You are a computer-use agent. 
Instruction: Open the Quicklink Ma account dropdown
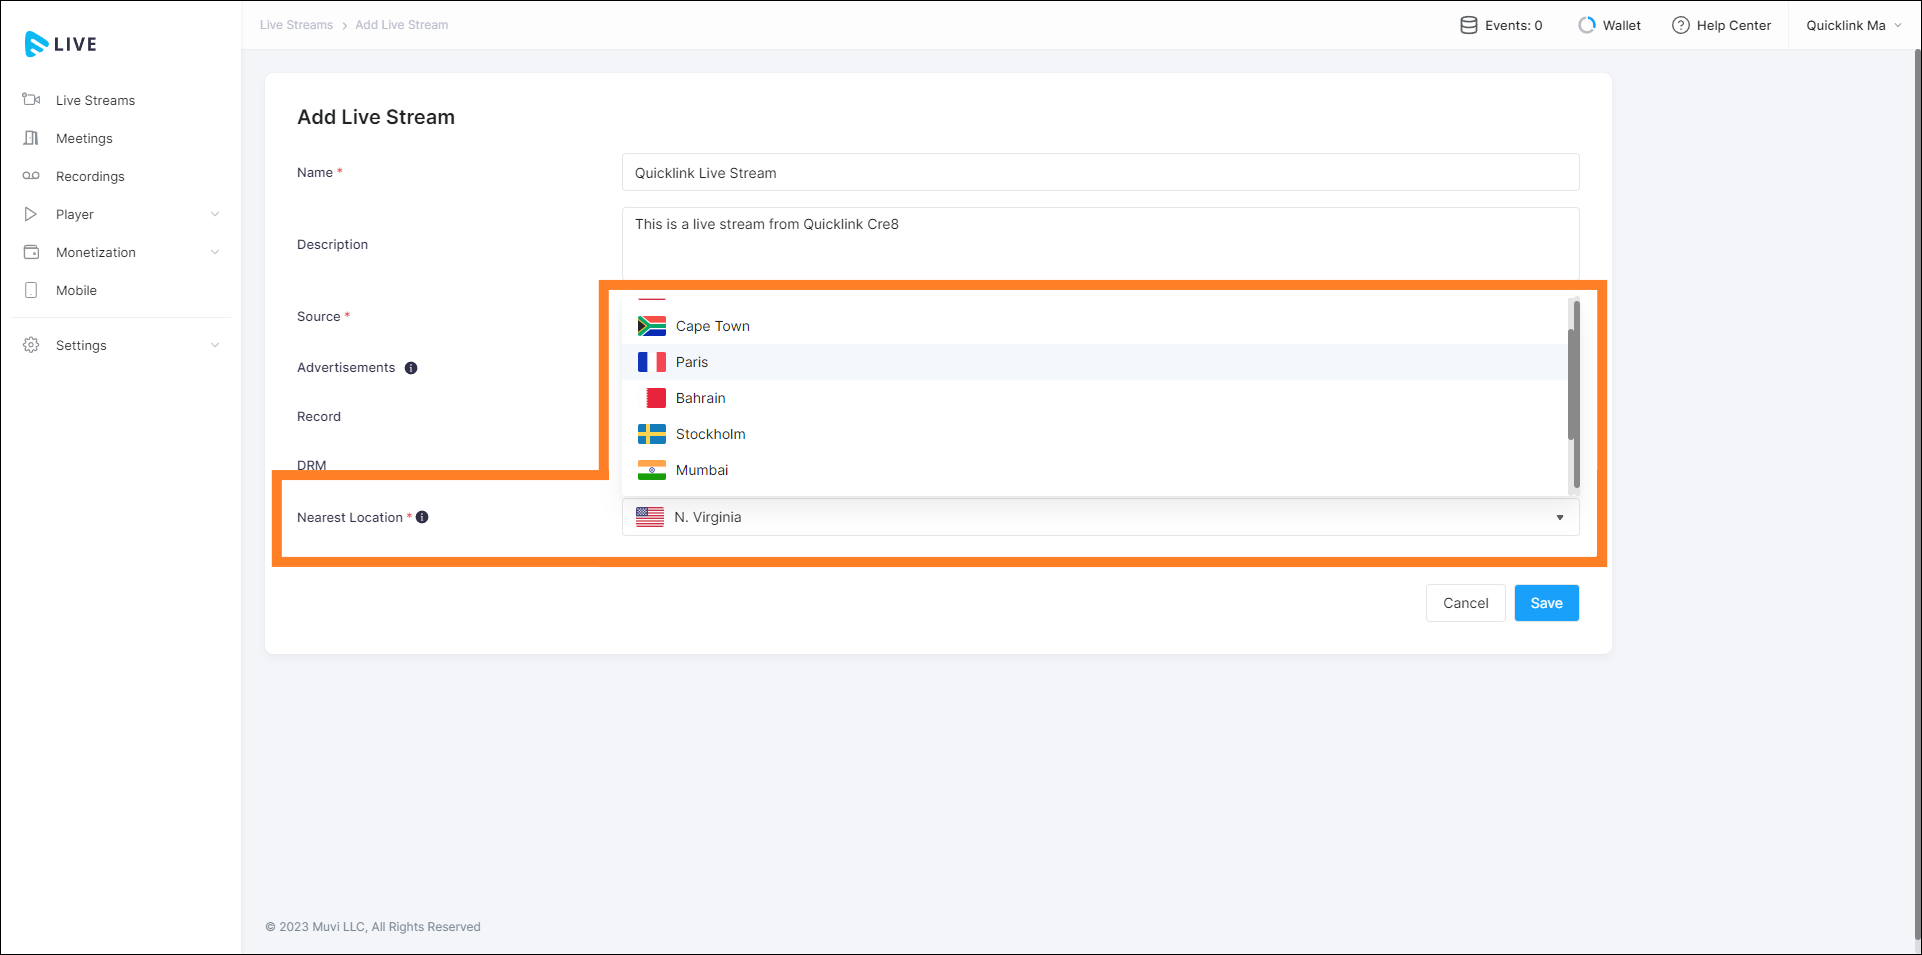(1853, 25)
